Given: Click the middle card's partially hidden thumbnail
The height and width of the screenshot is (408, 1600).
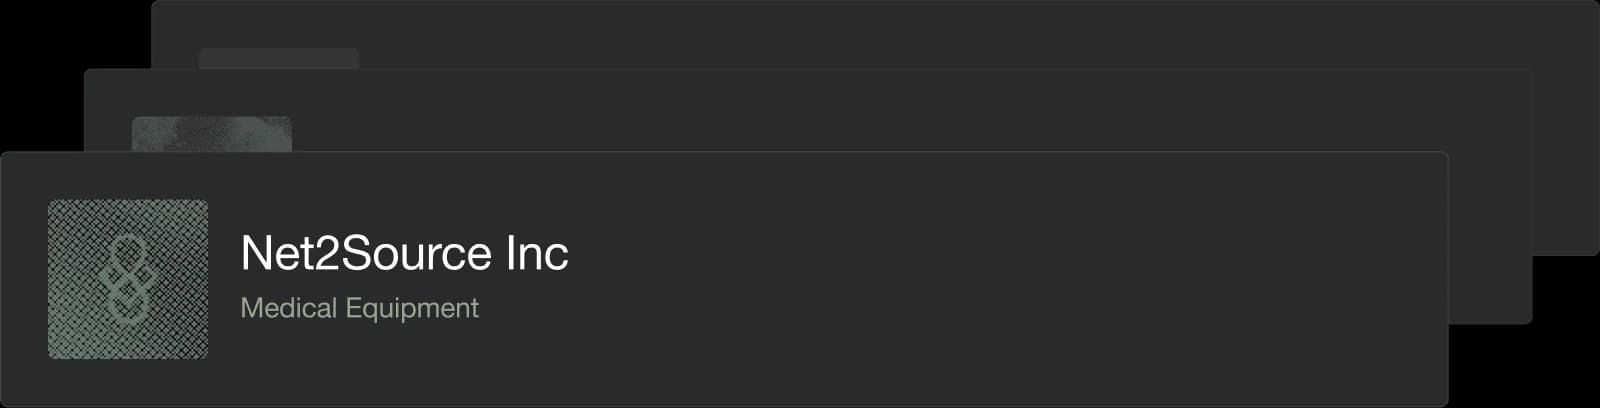Looking at the screenshot, I should click(x=212, y=133).
